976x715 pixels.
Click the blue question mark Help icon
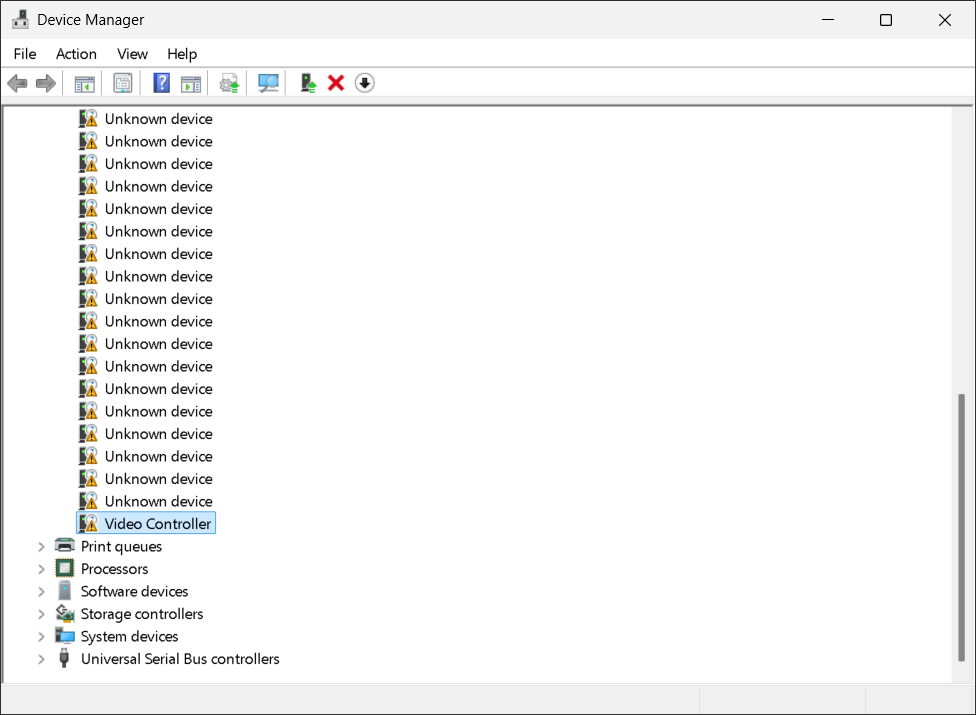161,83
